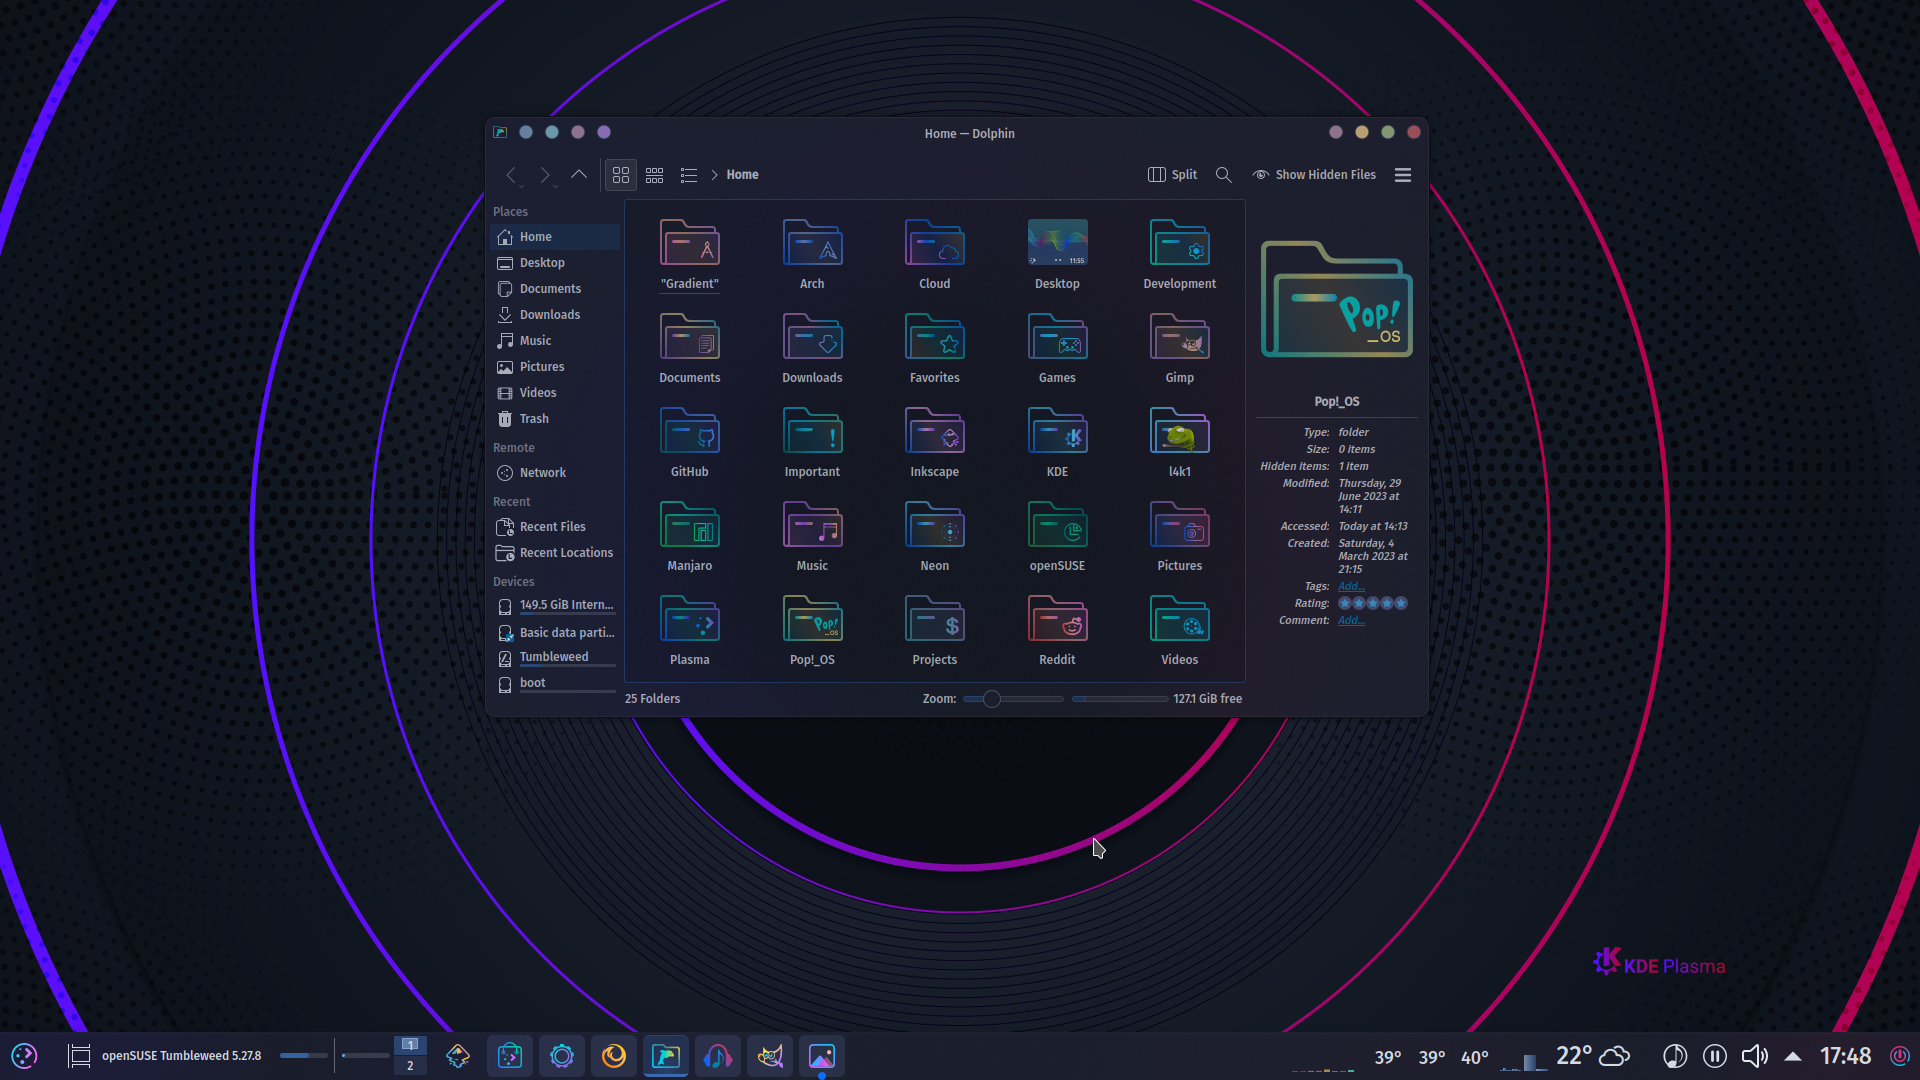The height and width of the screenshot is (1080, 1920).
Task: Click Home in the breadcrumb path
Action: [742, 175]
